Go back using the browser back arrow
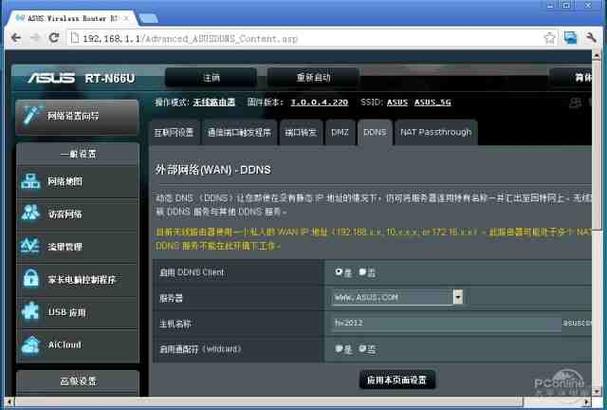Viewport: 607px width, 410px height. pos(16,38)
